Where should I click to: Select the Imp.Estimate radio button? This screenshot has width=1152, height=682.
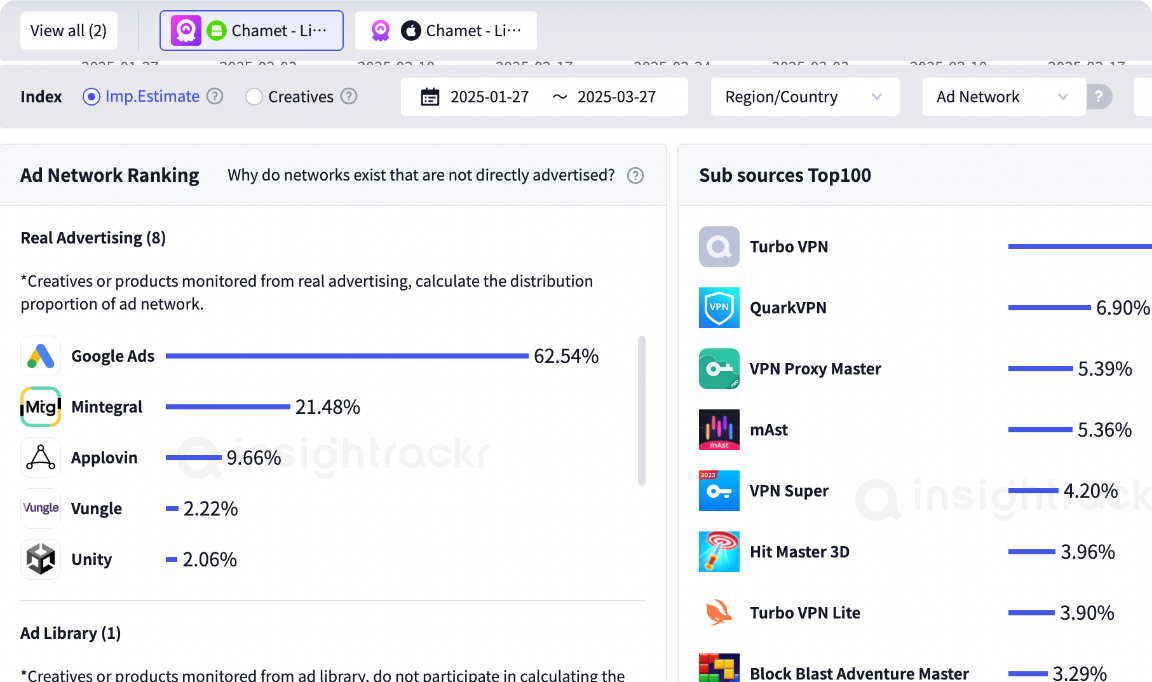92,97
